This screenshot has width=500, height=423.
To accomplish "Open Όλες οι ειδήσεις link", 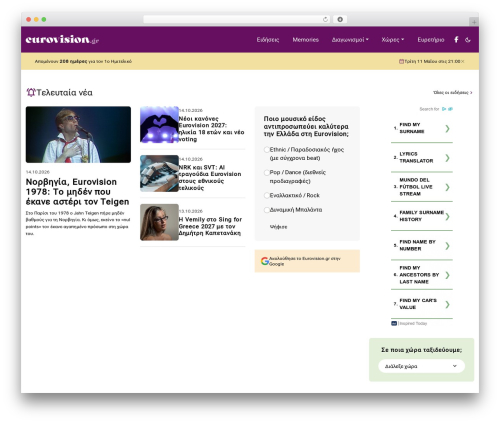I will [x=453, y=93].
